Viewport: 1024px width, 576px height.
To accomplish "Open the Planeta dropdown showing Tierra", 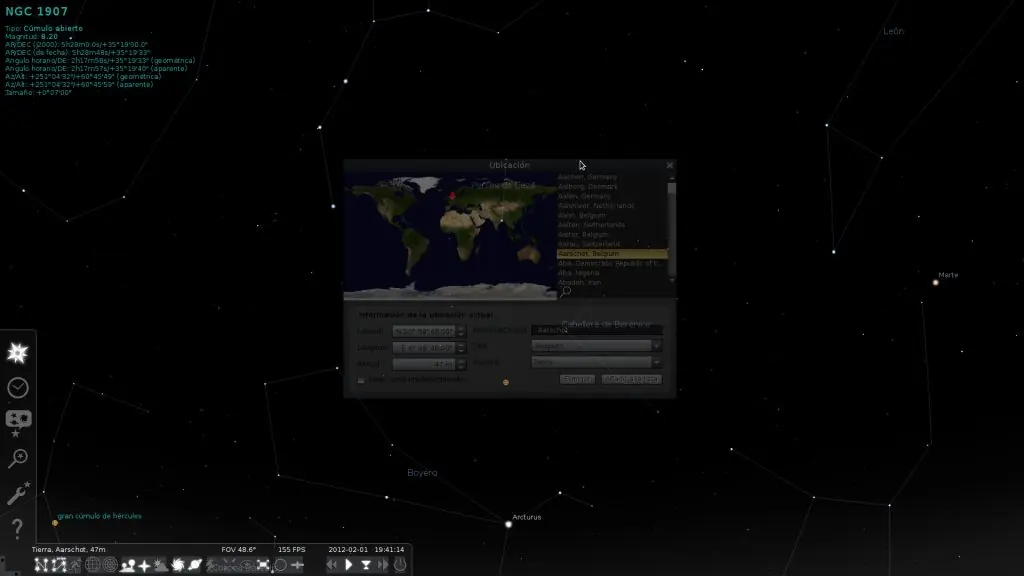I will pyautogui.click(x=595, y=363).
